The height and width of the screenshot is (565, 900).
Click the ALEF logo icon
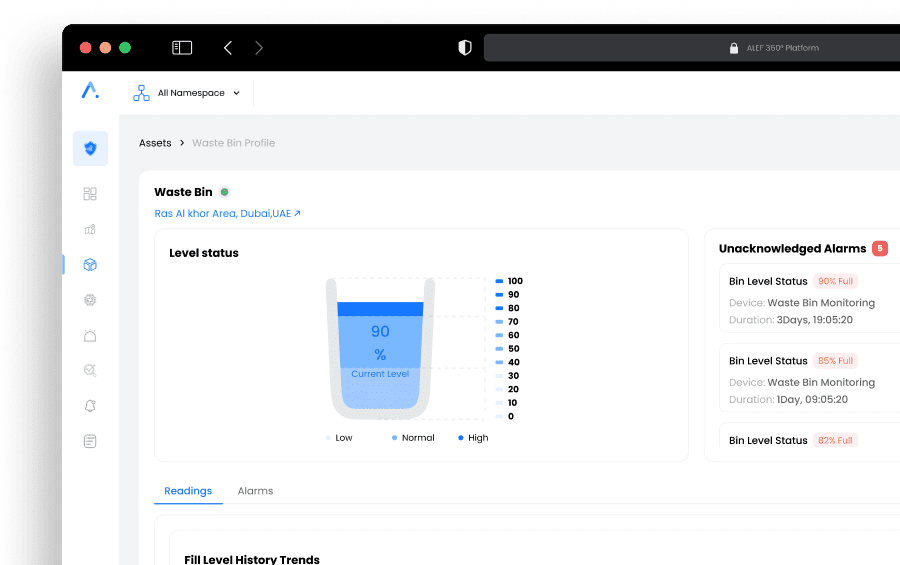(90, 91)
